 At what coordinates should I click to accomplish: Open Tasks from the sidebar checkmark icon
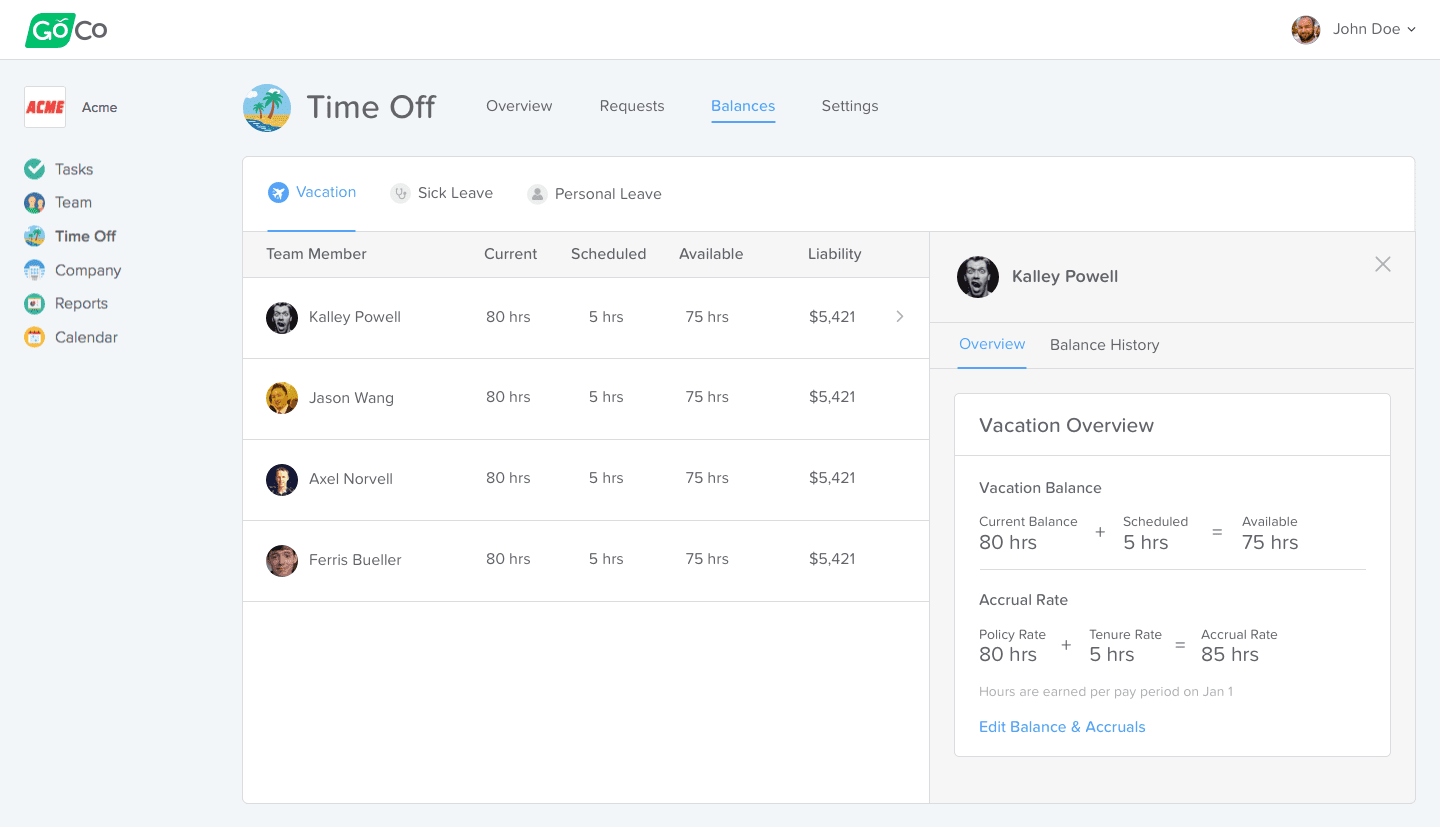tap(35, 169)
